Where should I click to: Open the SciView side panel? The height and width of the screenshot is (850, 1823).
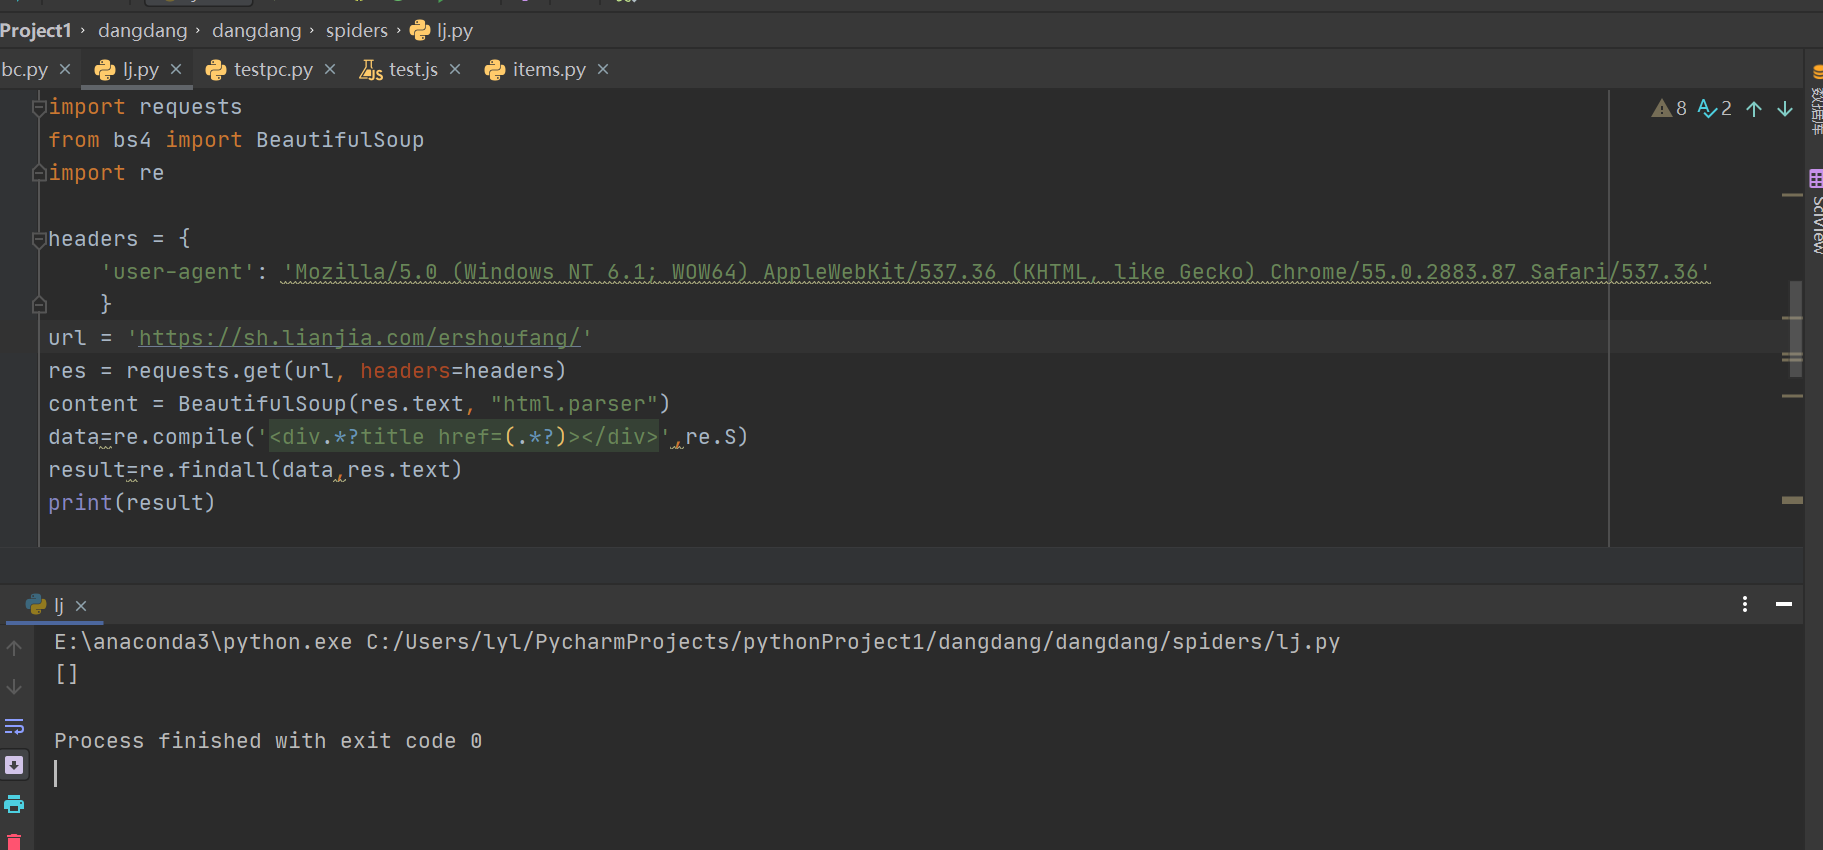(1816, 211)
